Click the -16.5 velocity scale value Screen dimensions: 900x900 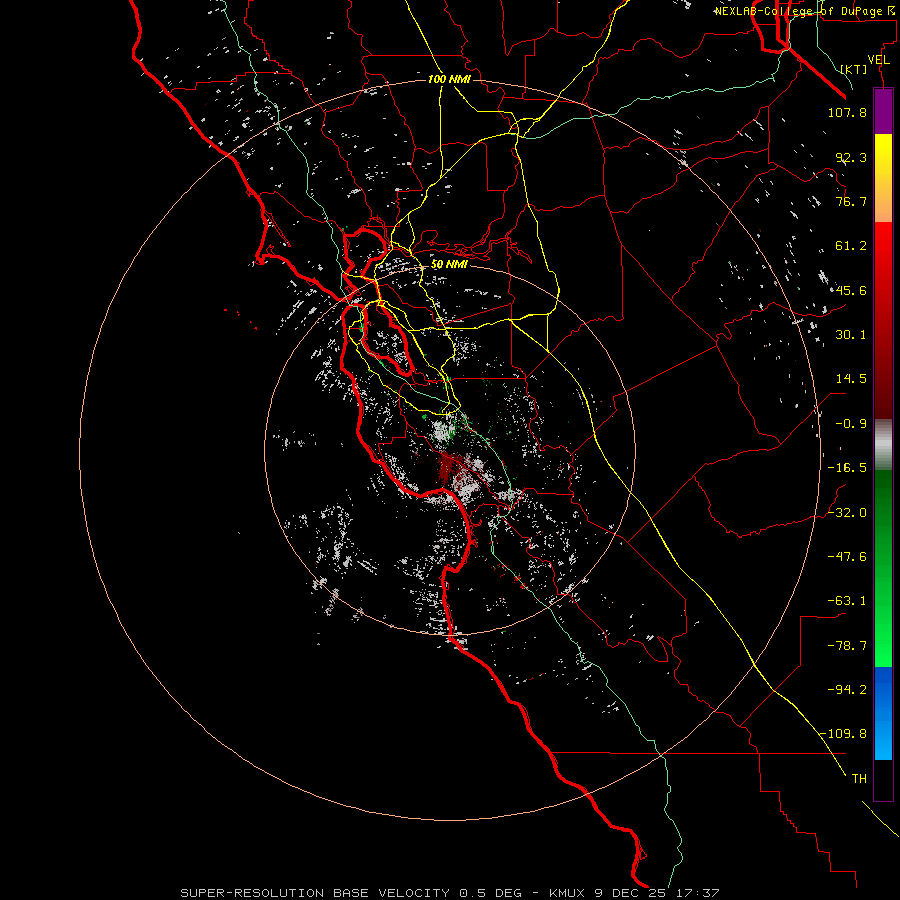[847, 468]
